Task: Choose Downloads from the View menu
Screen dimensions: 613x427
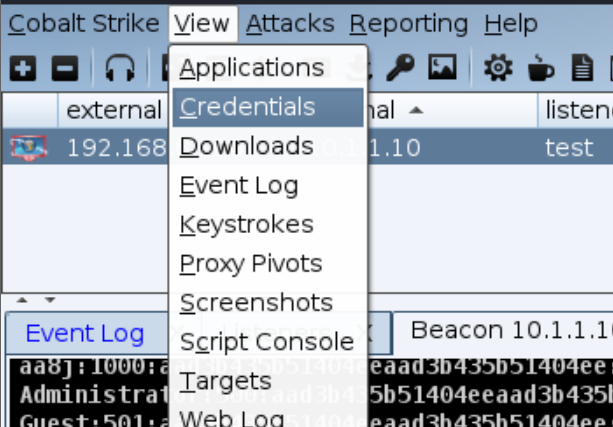Action: click(268, 146)
